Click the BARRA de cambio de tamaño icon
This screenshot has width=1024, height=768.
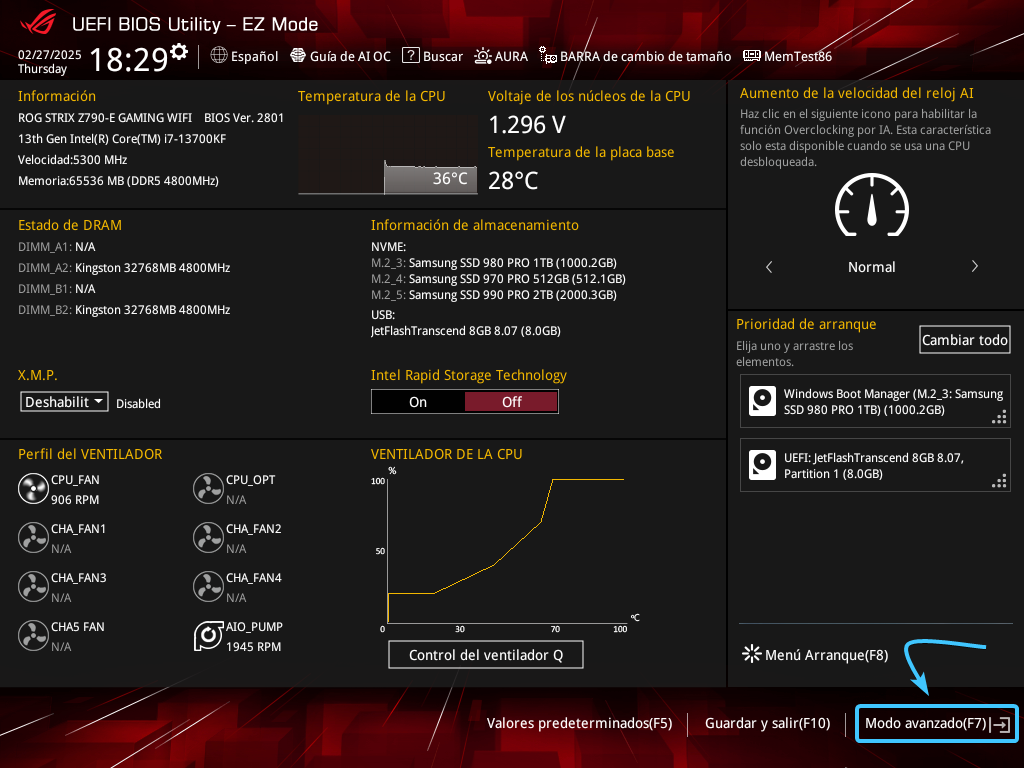click(547, 56)
